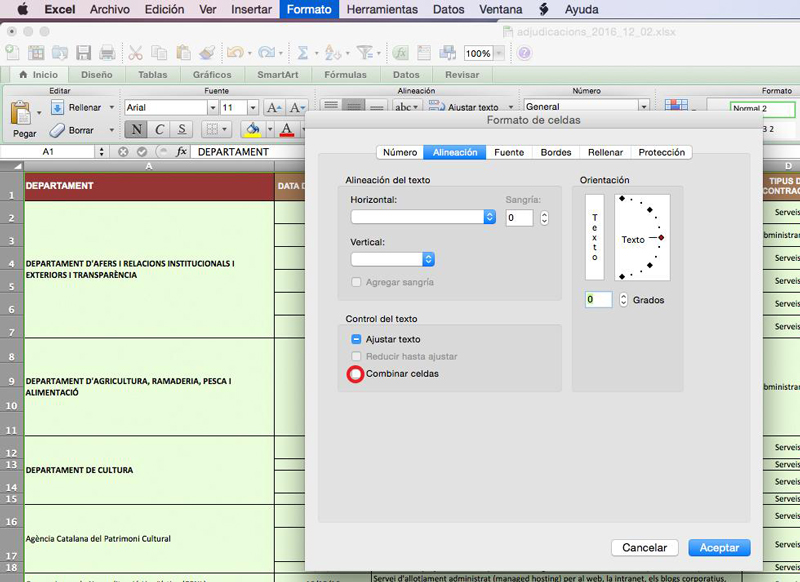Expand the Rellenar dropdown arrow
Image resolution: width=800 pixels, height=582 pixels.
112,108
